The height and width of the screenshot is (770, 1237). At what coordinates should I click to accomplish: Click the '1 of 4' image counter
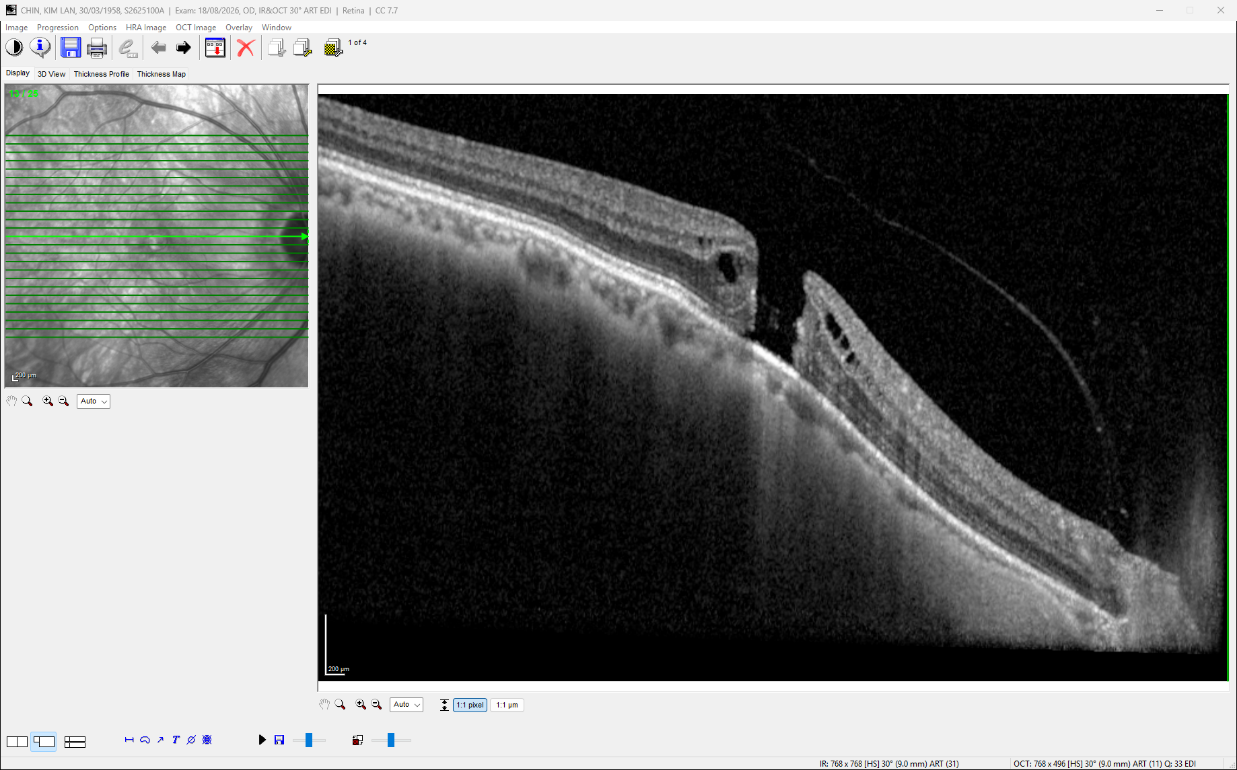(358, 43)
